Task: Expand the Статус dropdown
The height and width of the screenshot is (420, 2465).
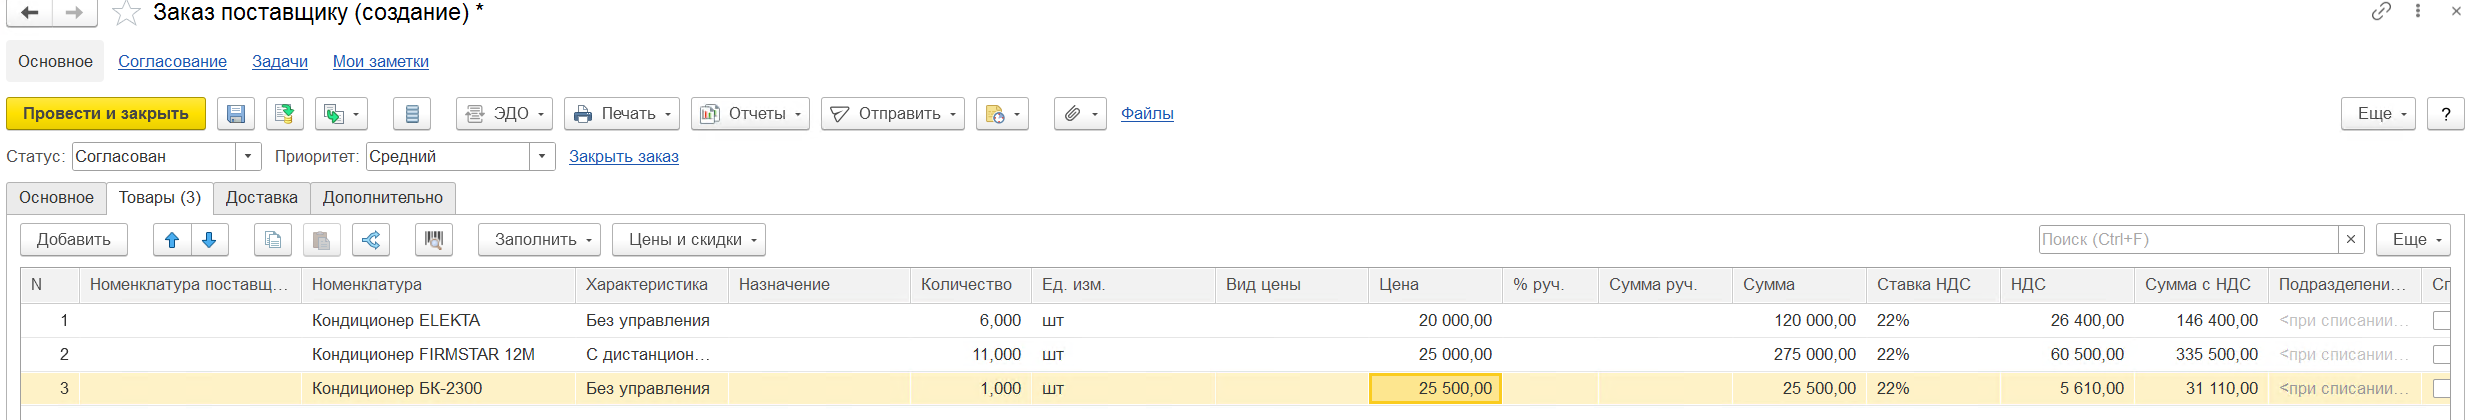Action: click(x=248, y=157)
